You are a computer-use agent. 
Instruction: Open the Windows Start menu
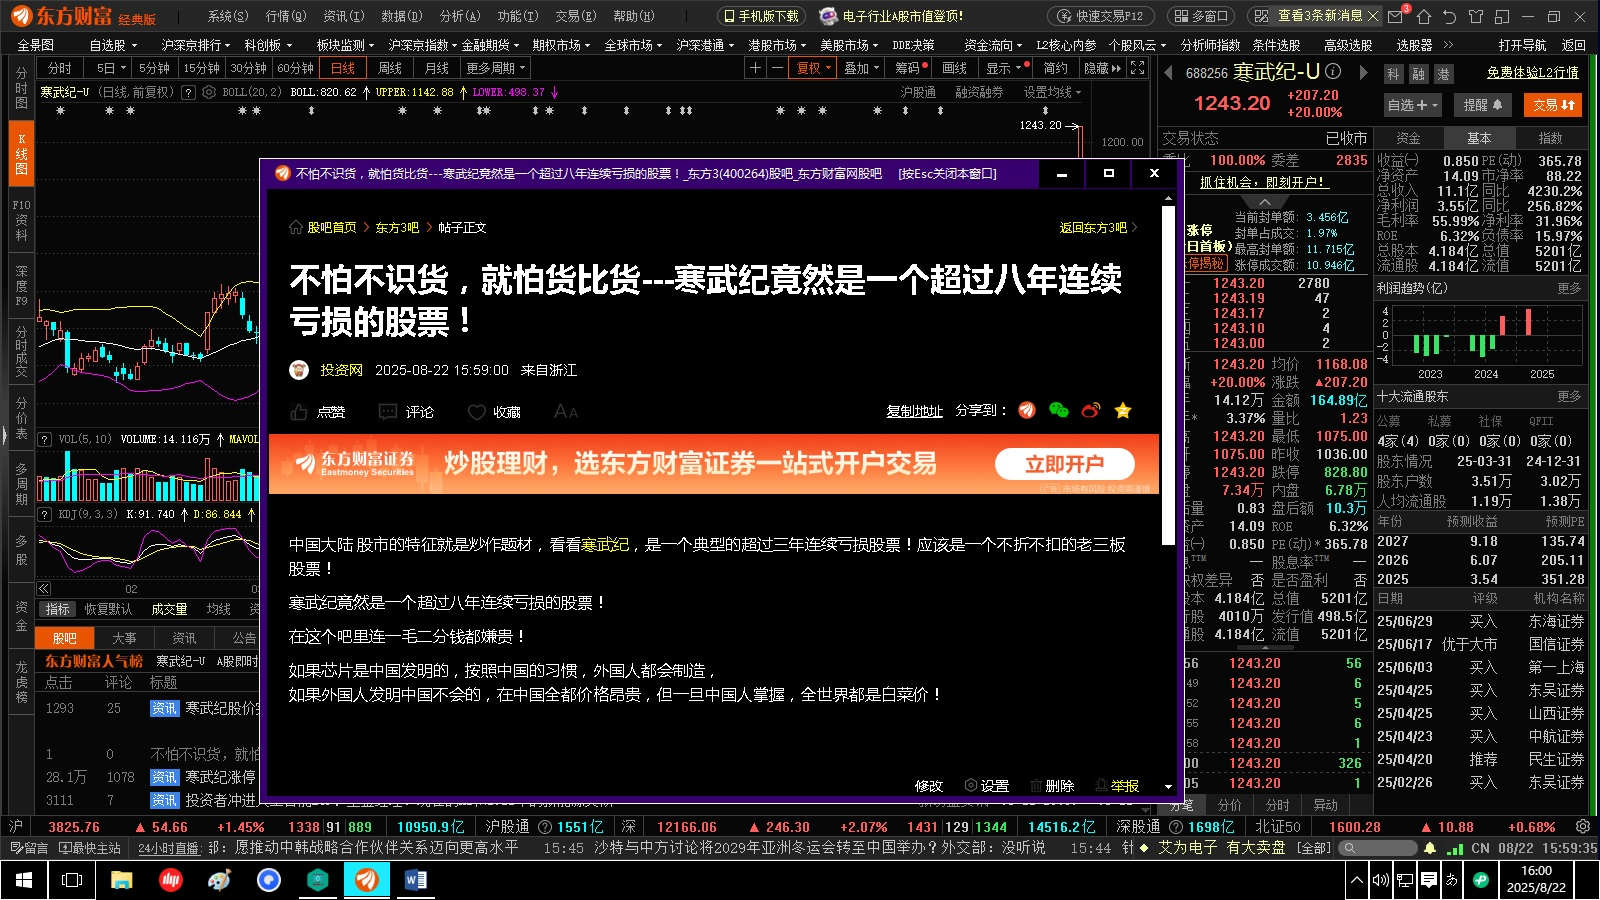click(23, 880)
